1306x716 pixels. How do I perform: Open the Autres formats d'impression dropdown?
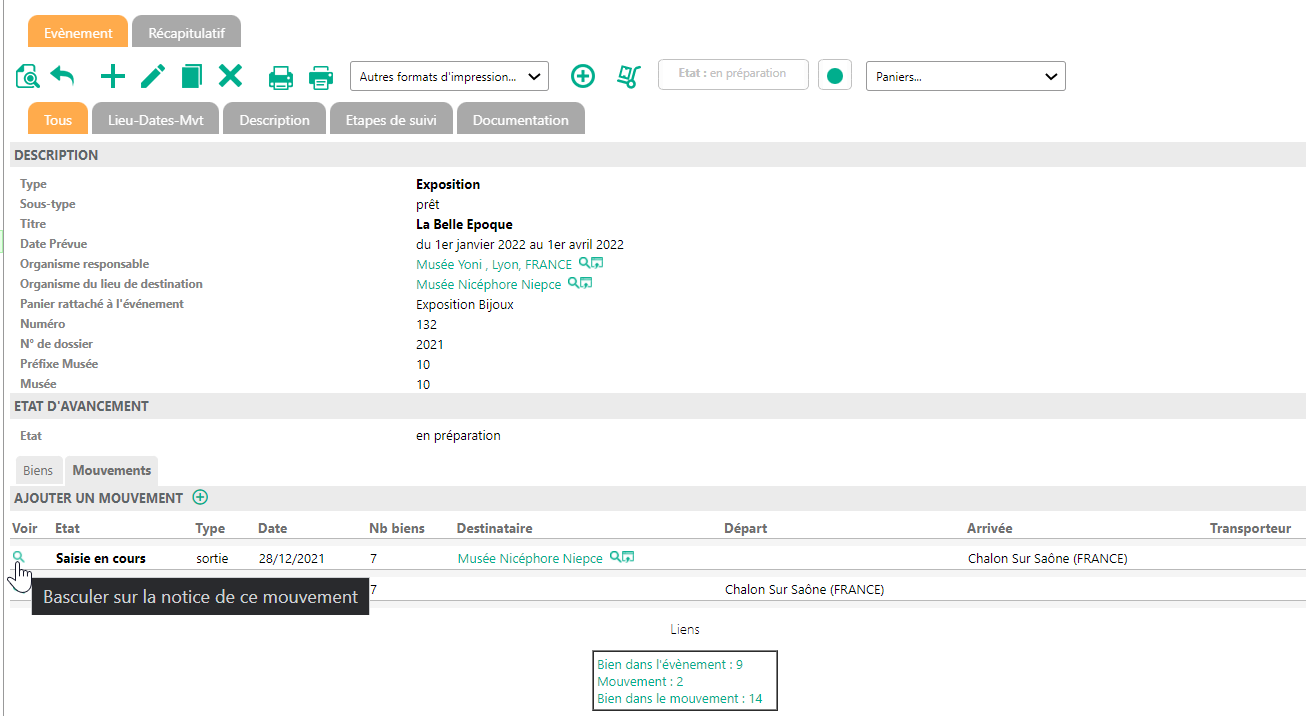coord(449,76)
